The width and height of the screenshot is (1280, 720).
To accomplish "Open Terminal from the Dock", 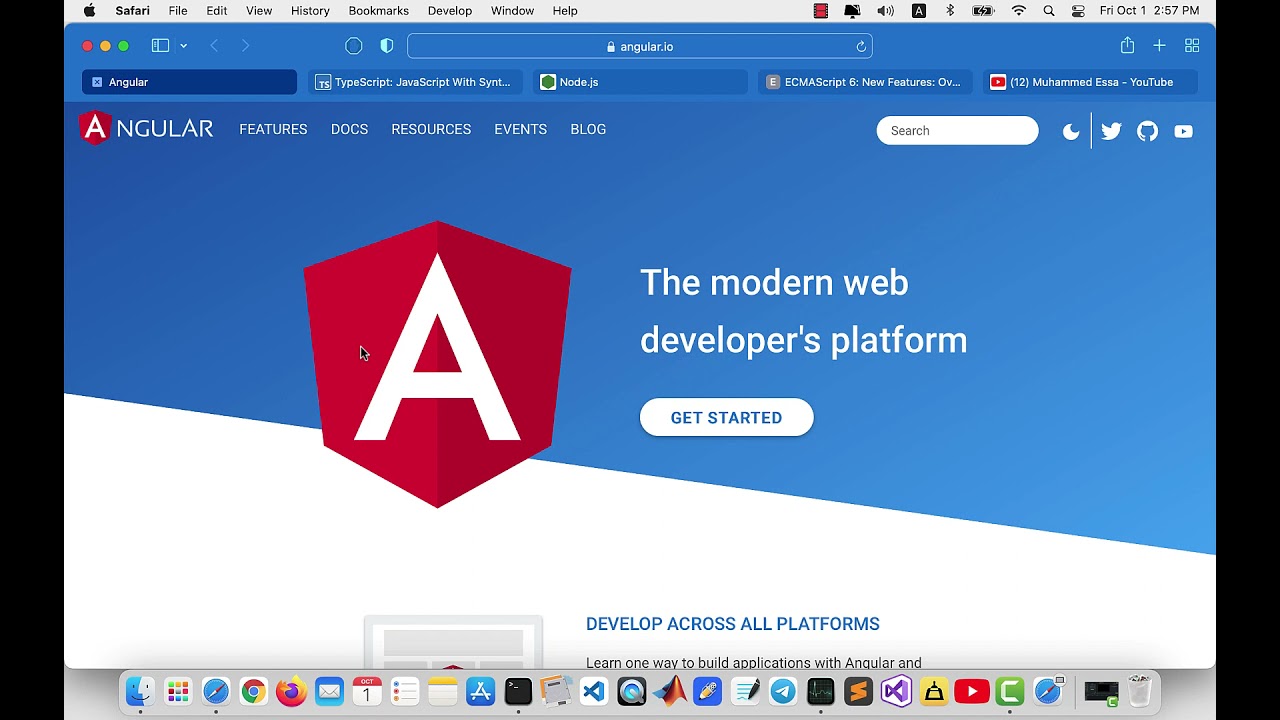I will [518, 691].
